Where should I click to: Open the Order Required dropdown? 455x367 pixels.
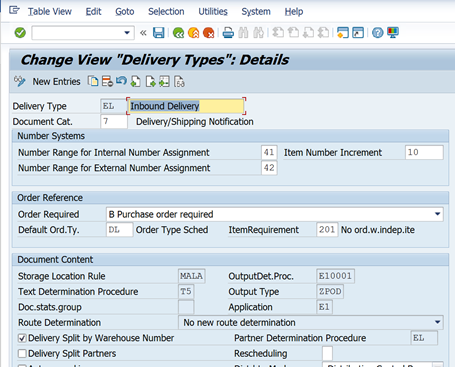tap(438, 214)
